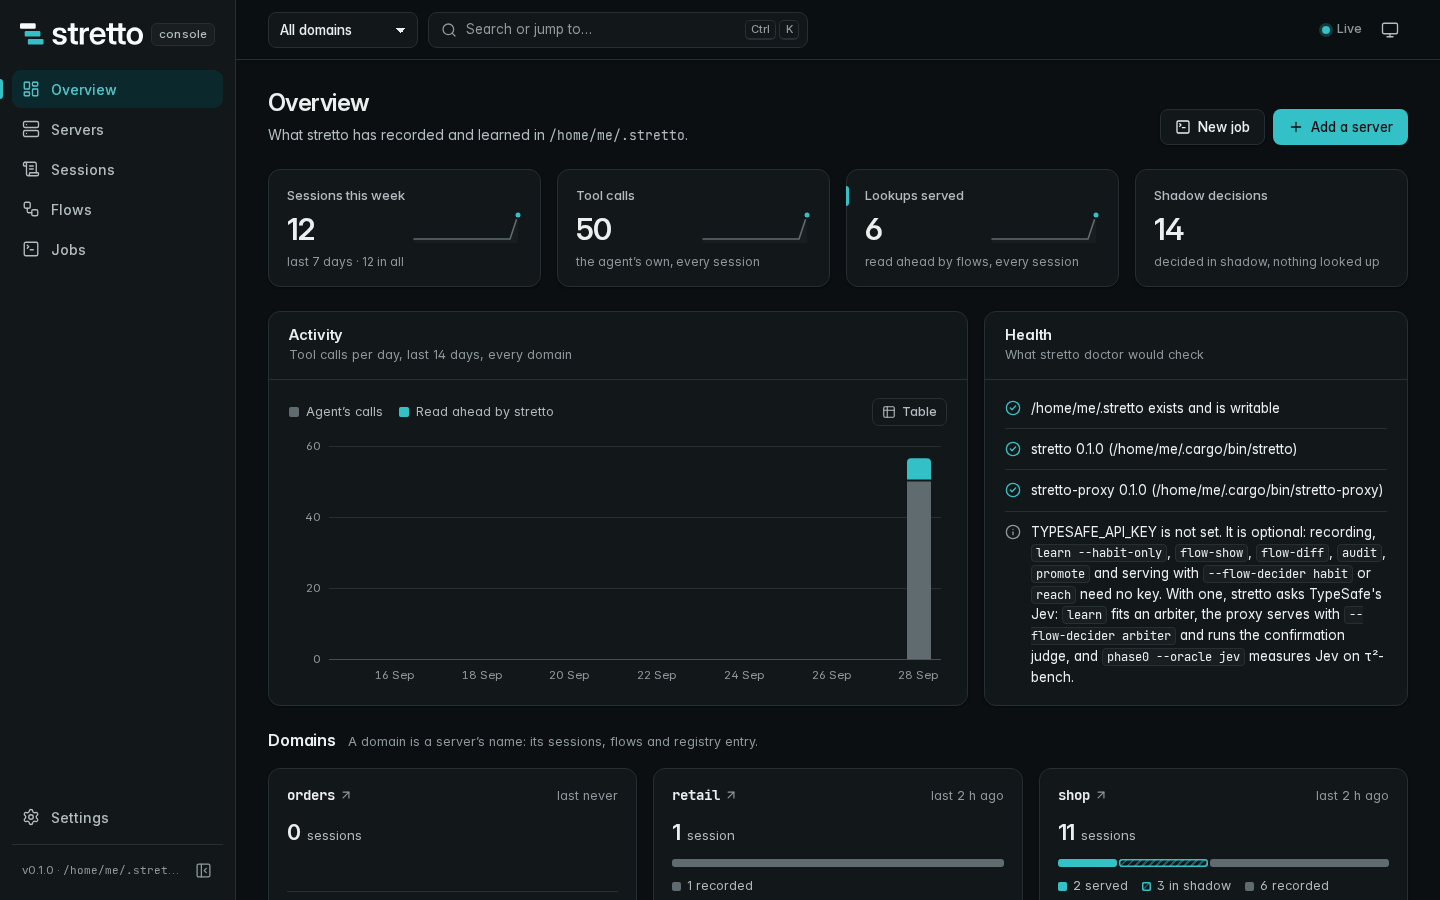Open the Tool calls stat card
The height and width of the screenshot is (900, 1440).
tap(693, 228)
